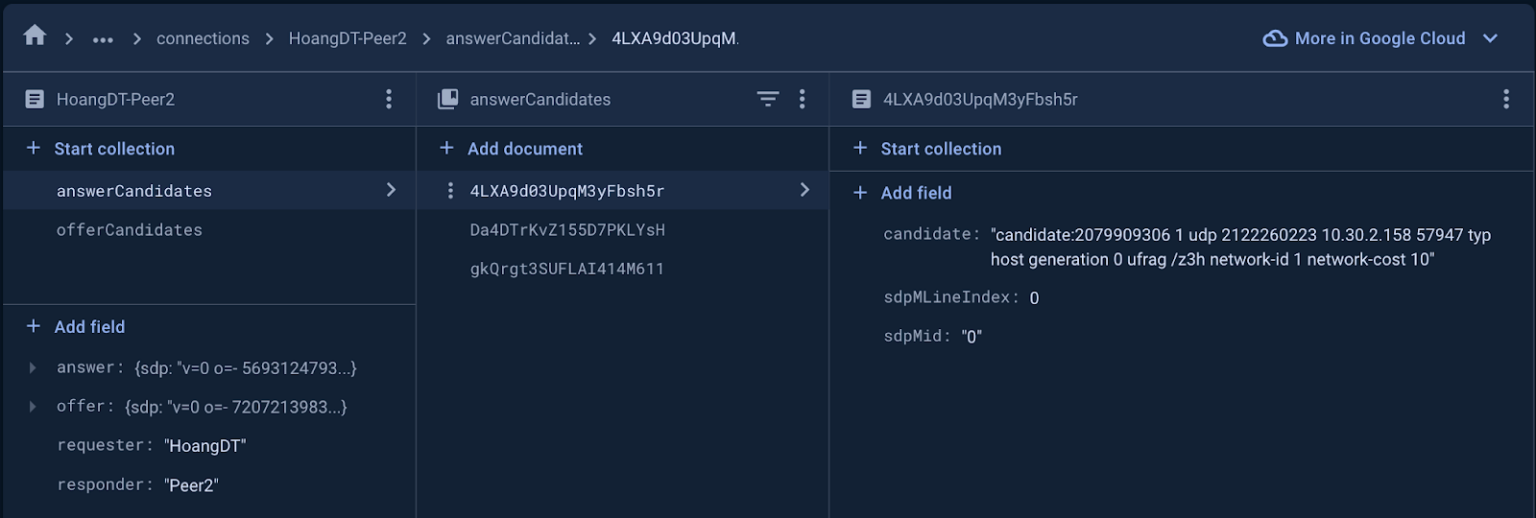Click connections in the breadcrumb path
Screen dimensions: 1536x518
pyautogui.click(x=203, y=38)
